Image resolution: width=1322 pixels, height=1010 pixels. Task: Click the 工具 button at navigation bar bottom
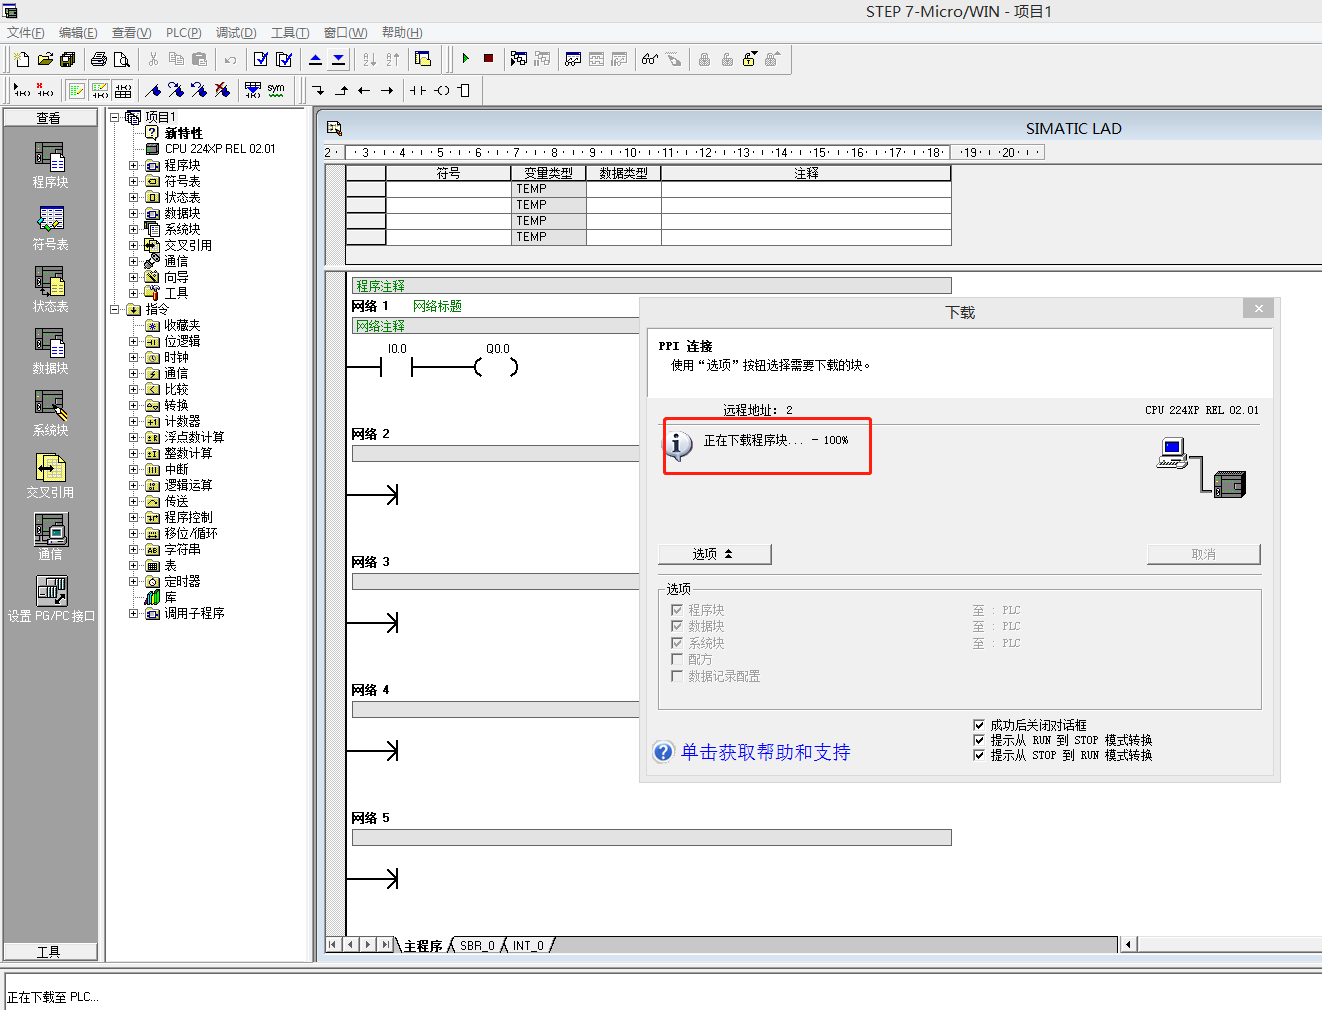pyautogui.click(x=50, y=952)
